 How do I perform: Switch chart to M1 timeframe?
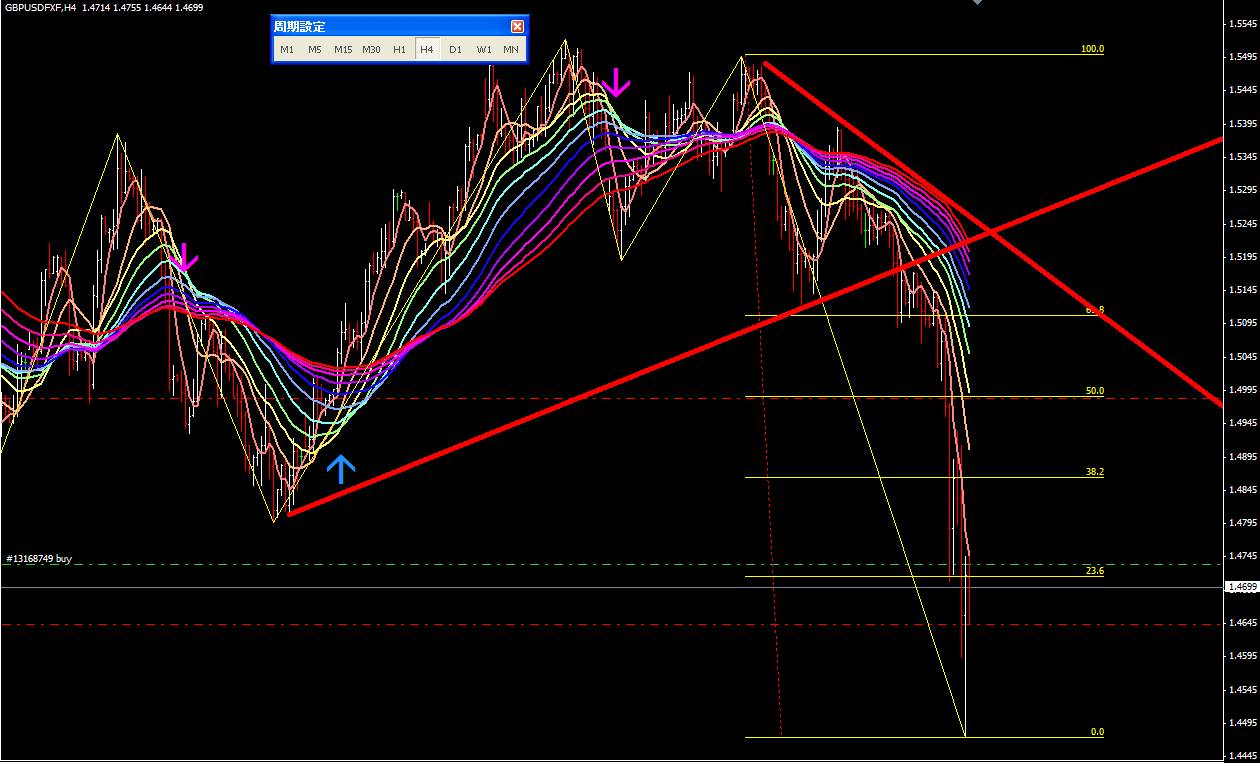[x=287, y=49]
